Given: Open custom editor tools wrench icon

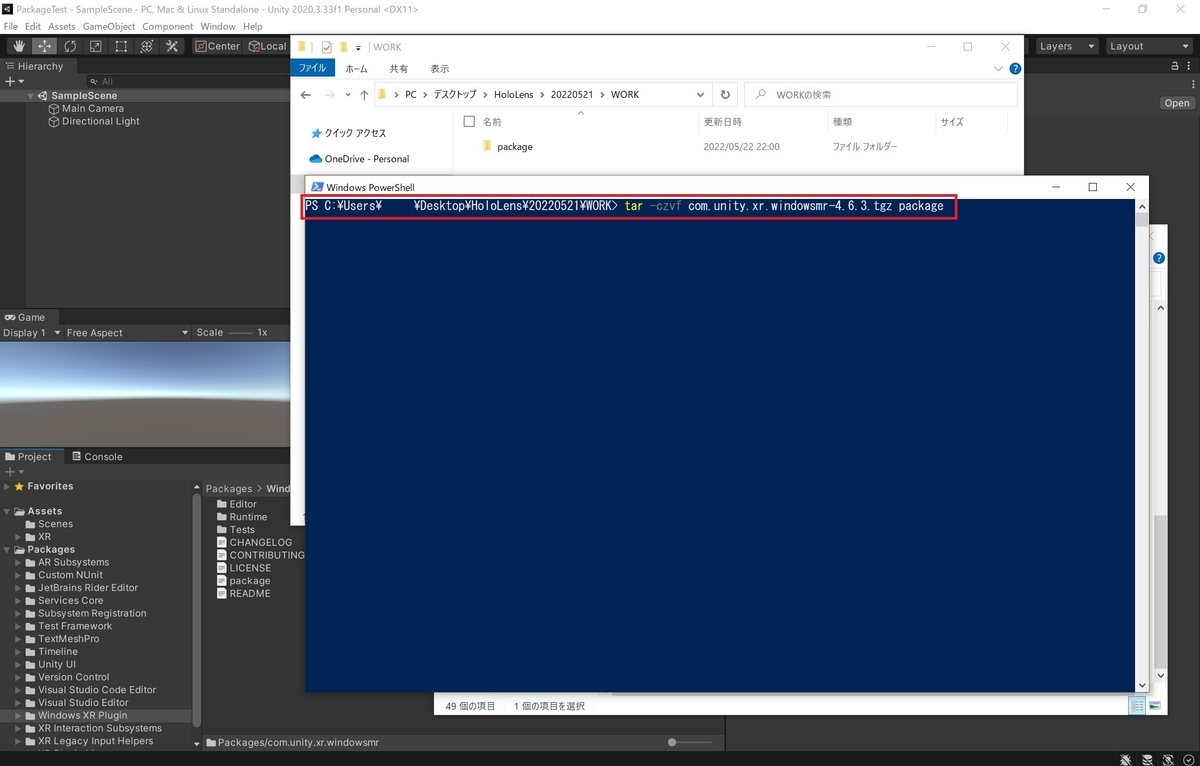Looking at the screenshot, I should pos(172,46).
